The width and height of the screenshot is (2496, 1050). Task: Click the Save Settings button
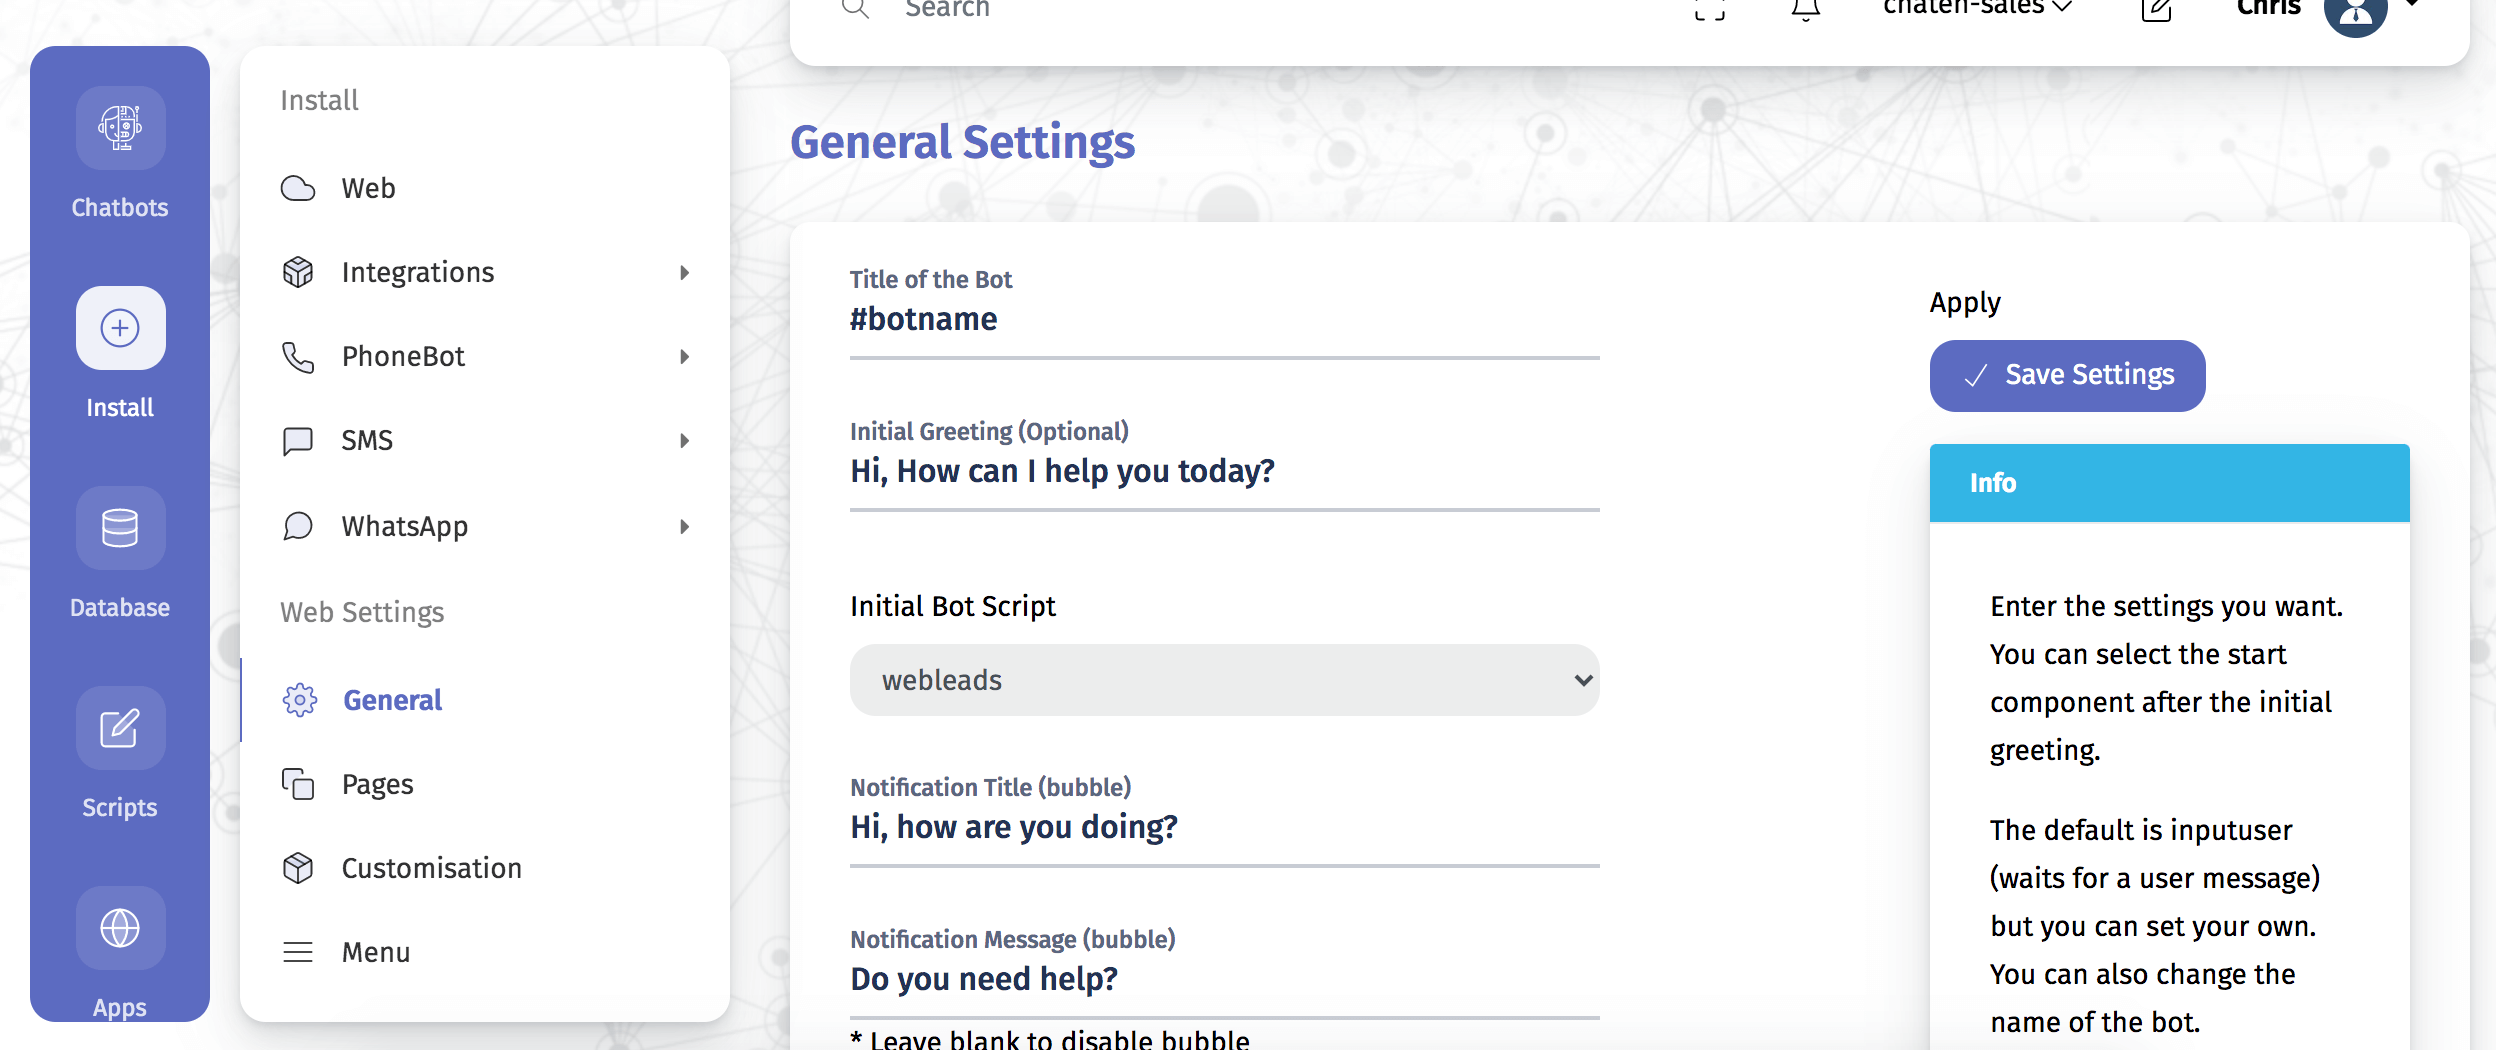2066,375
